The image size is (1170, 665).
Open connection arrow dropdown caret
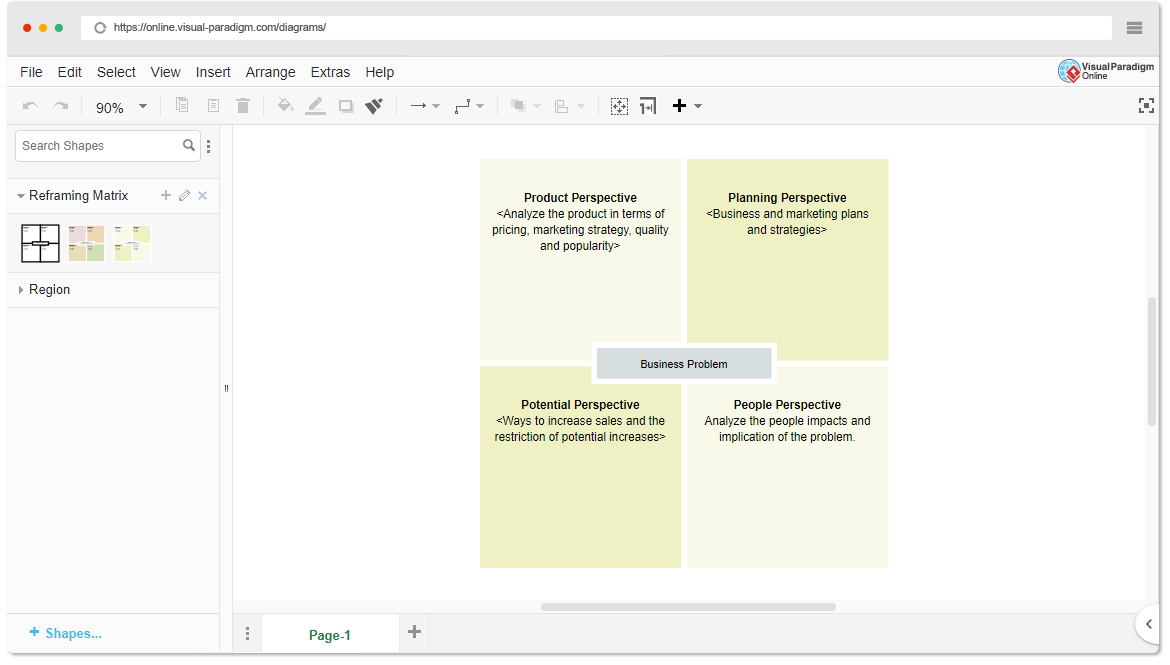(x=437, y=107)
